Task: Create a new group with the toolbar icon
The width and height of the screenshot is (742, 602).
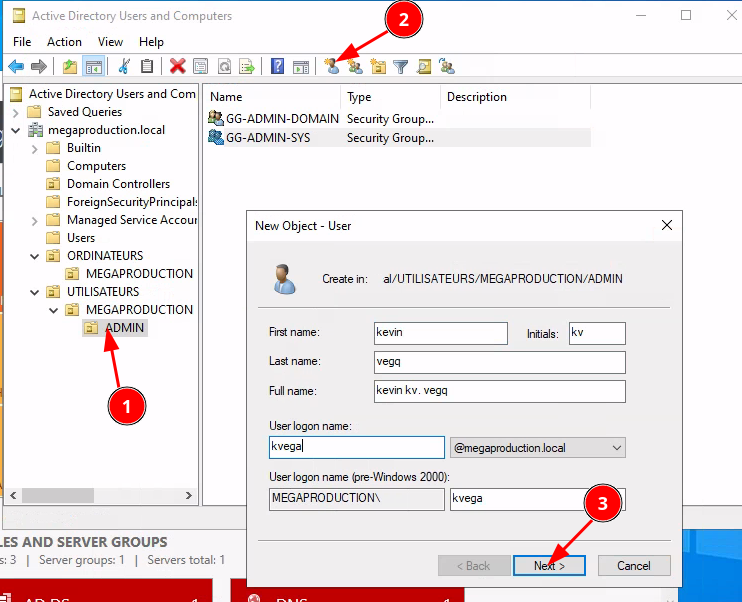Action: [355, 67]
